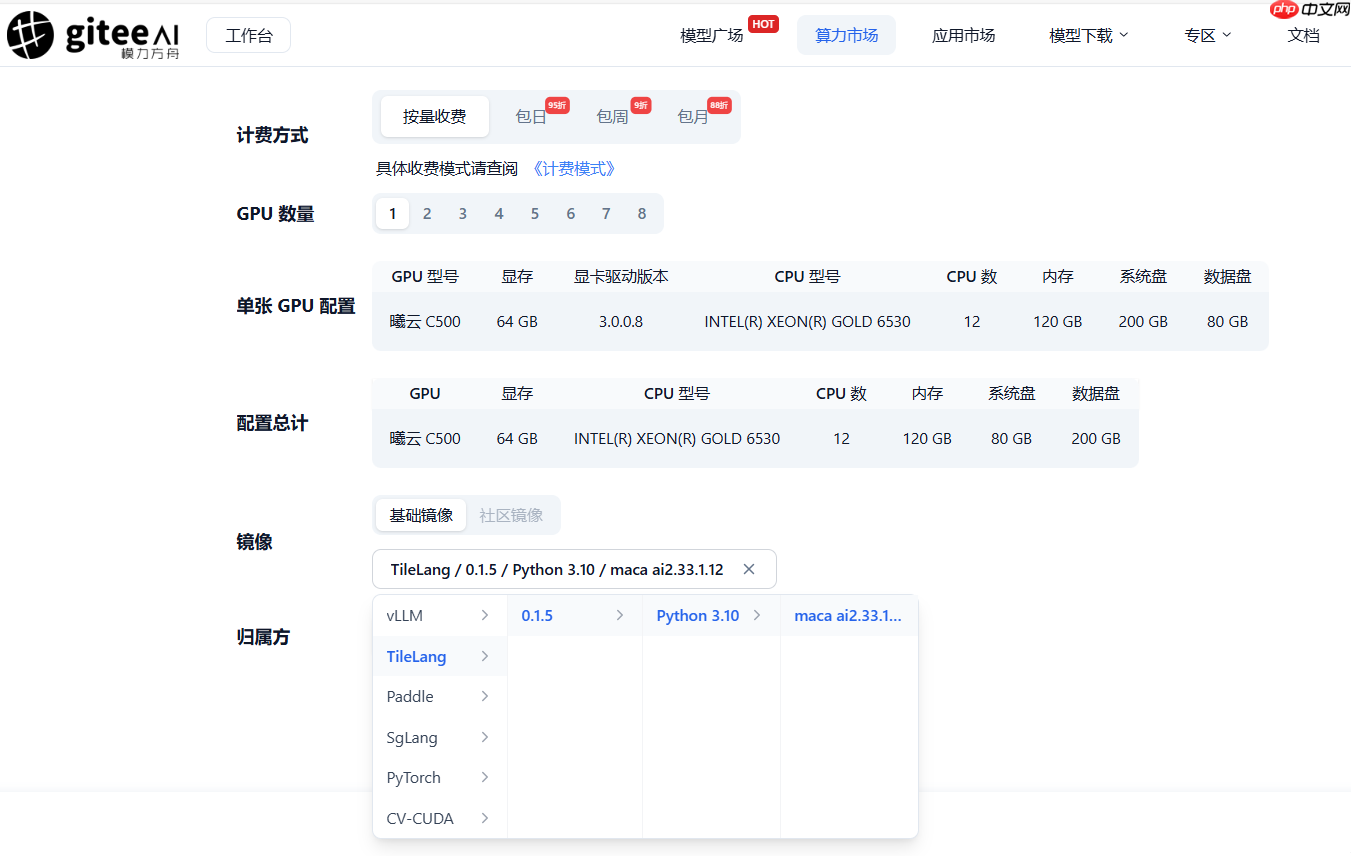Expand the PyTorch image category

(x=413, y=777)
